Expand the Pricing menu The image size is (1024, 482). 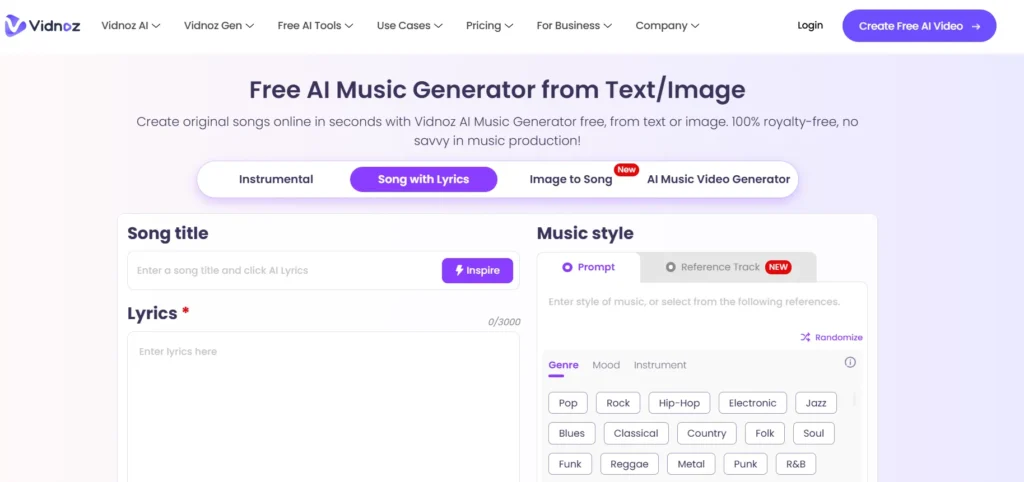[x=489, y=25]
